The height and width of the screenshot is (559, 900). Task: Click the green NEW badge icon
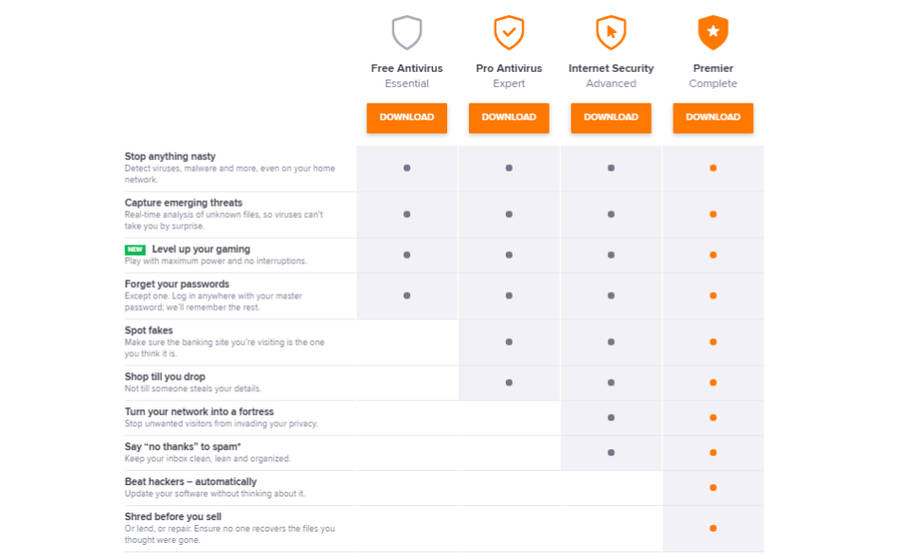[135, 250]
